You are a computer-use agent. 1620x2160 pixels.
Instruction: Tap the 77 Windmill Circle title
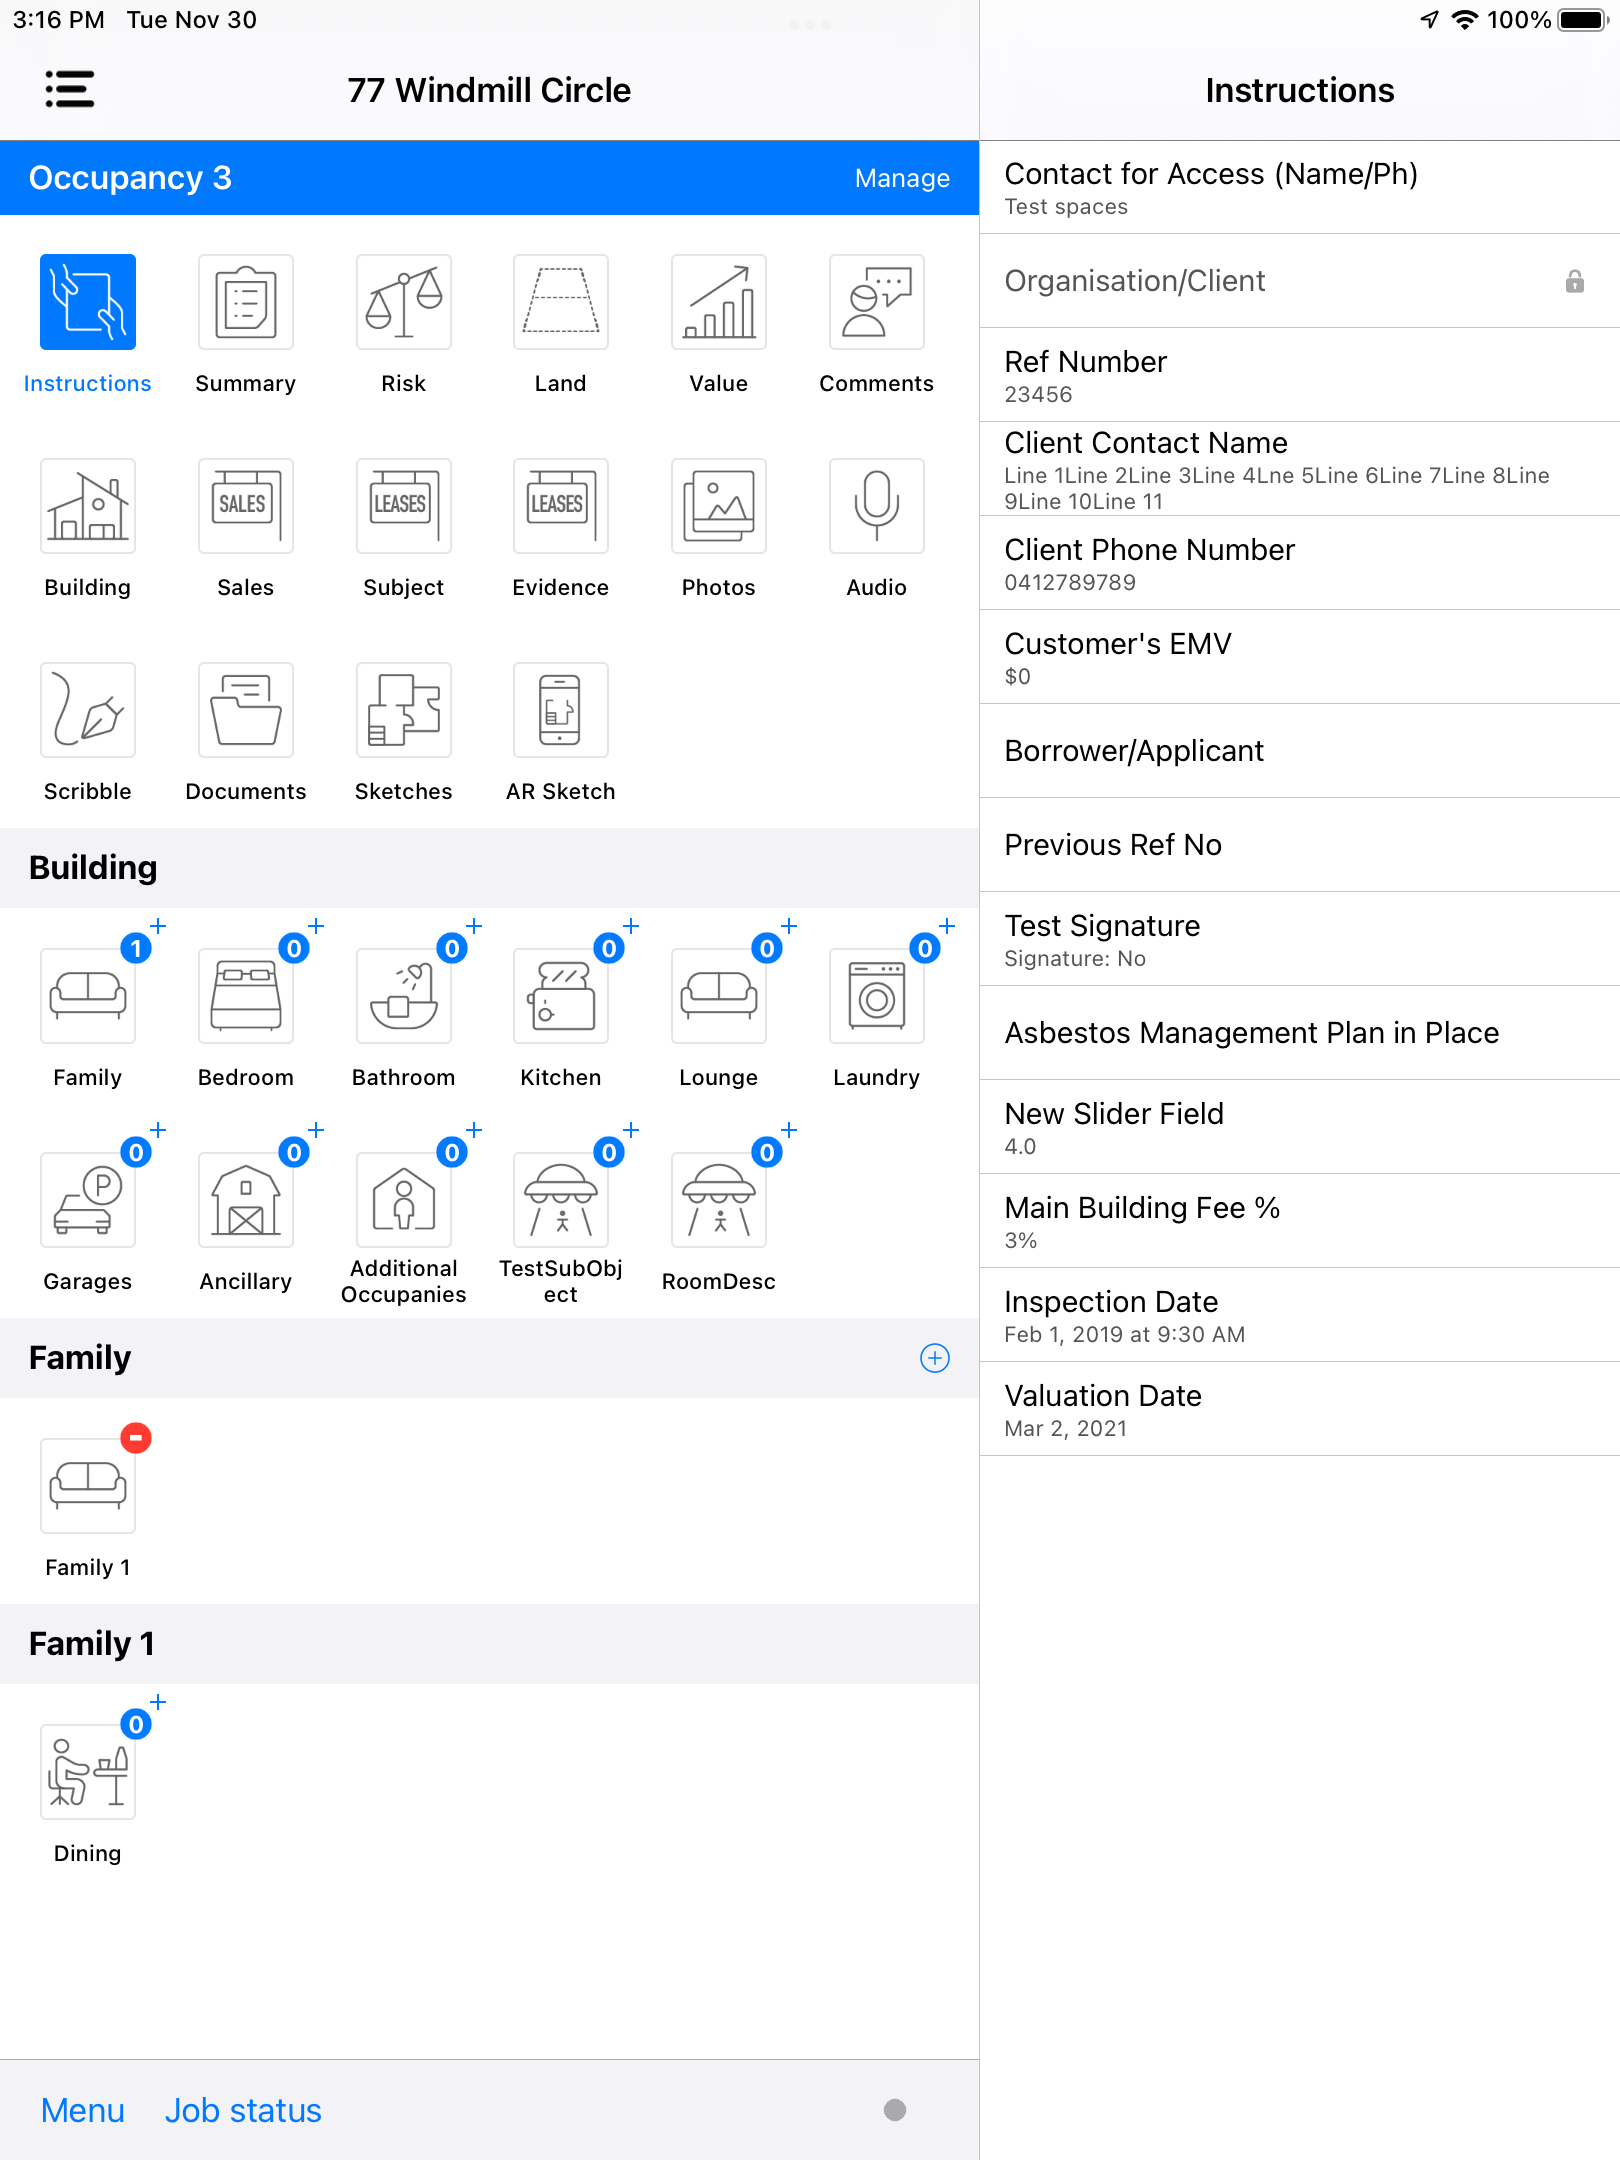click(x=489, y=90)
